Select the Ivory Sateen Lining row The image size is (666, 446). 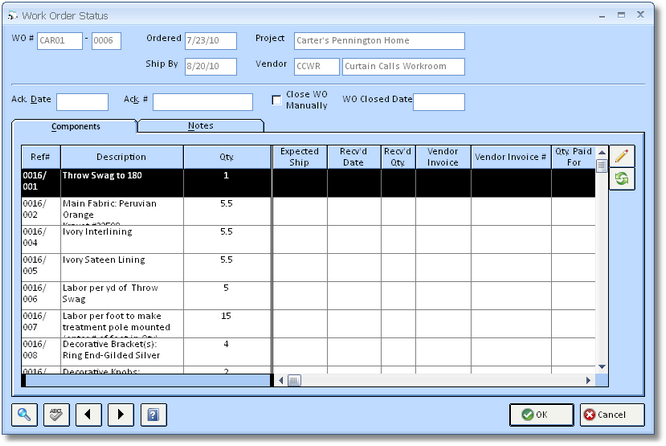tap(308, 268)
